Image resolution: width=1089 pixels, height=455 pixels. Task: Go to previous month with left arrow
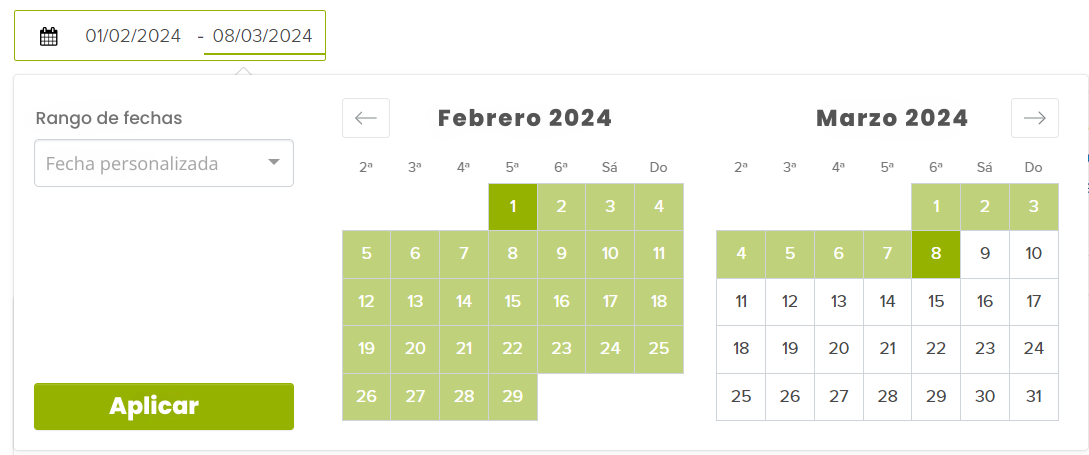[x=366, y=118]
